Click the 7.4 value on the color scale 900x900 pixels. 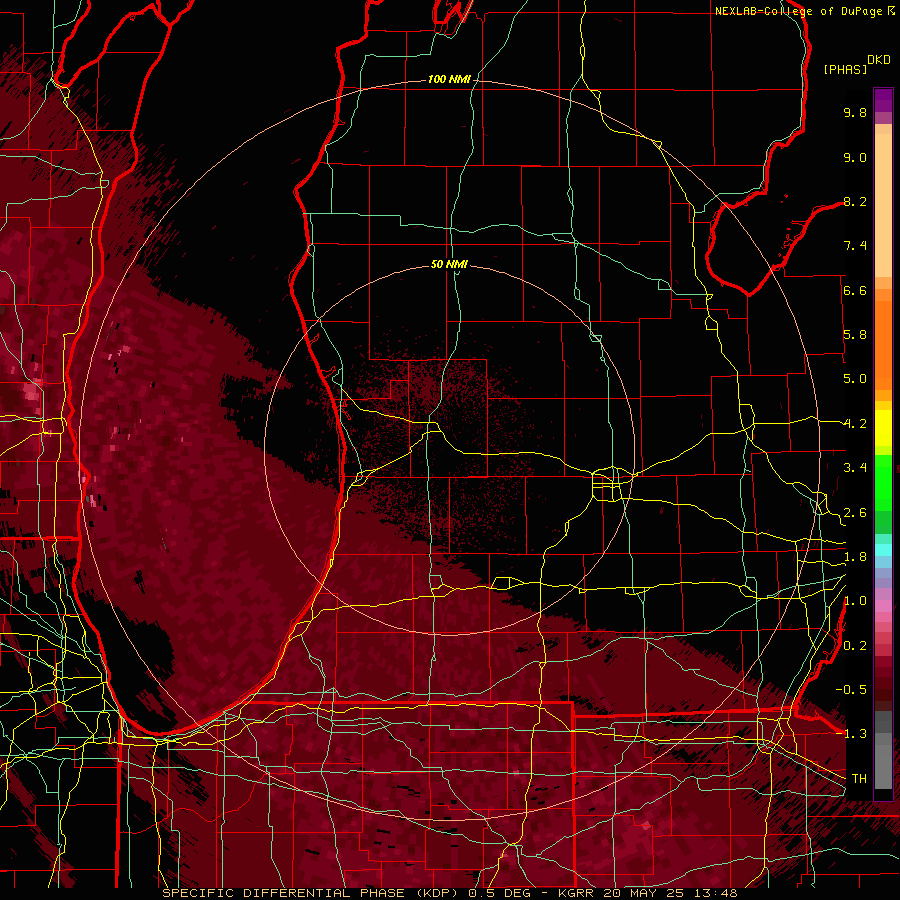click(855, 246)
